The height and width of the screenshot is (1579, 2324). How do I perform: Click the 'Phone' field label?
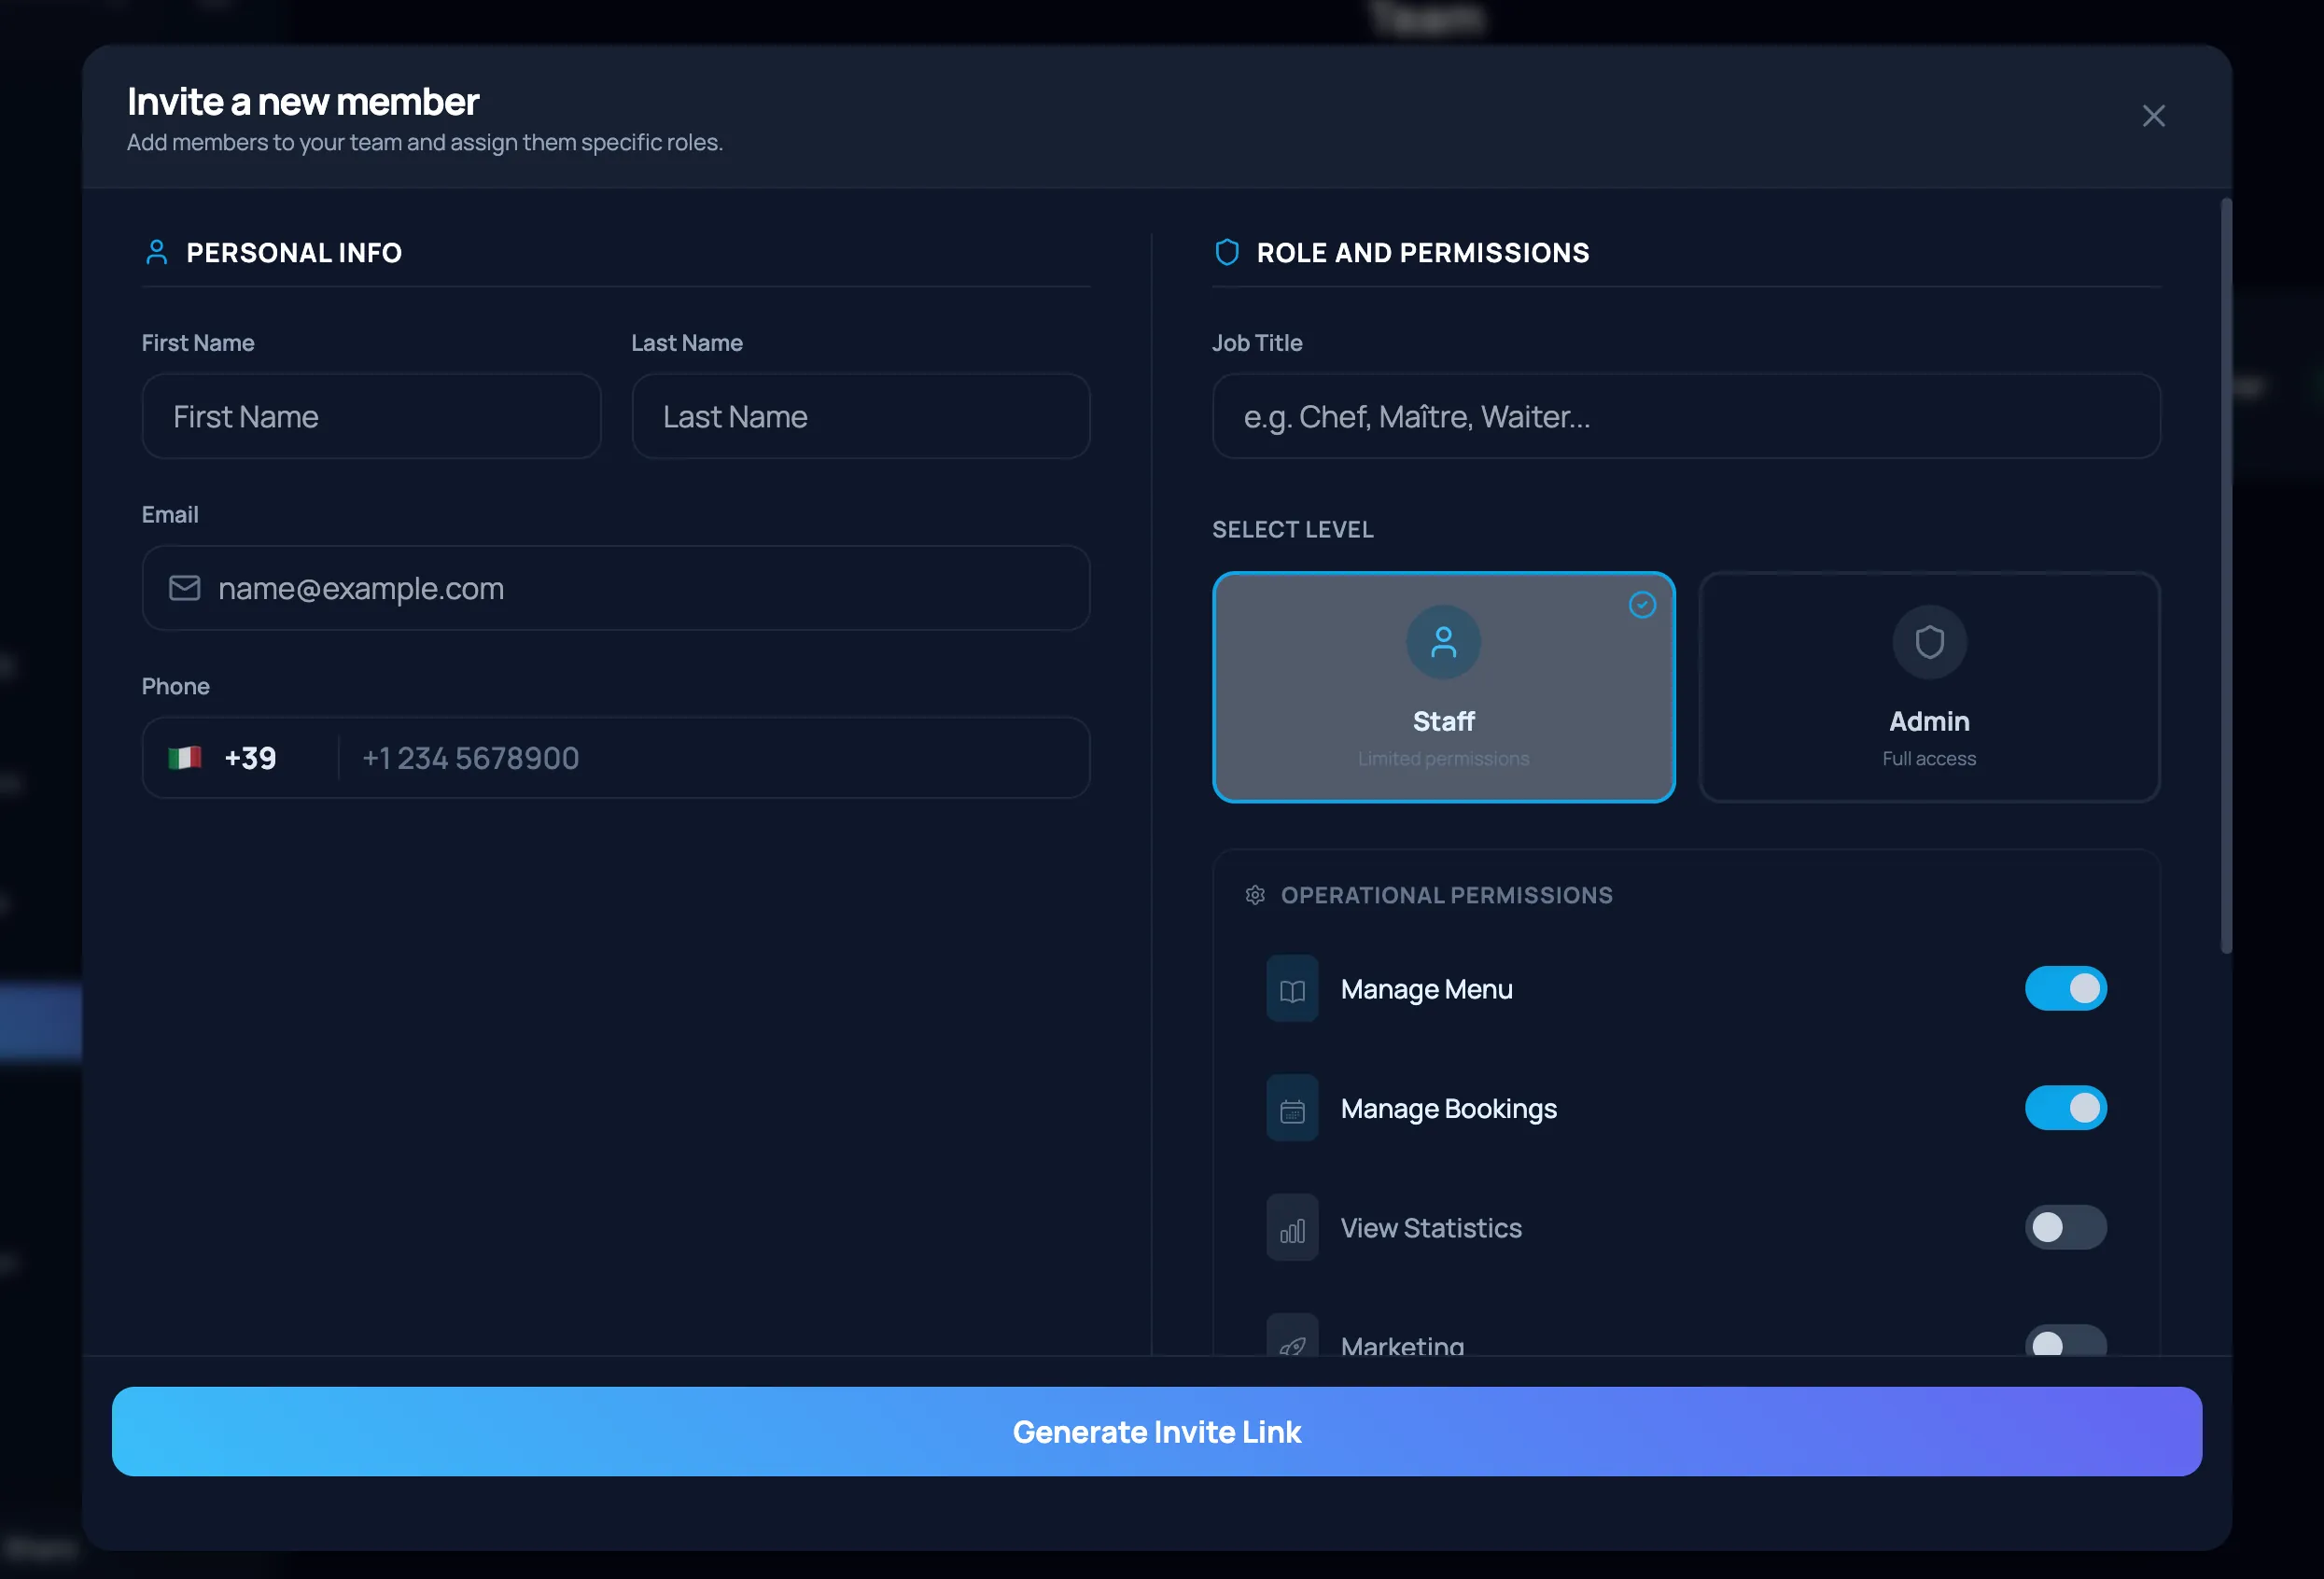click(175, 686)
